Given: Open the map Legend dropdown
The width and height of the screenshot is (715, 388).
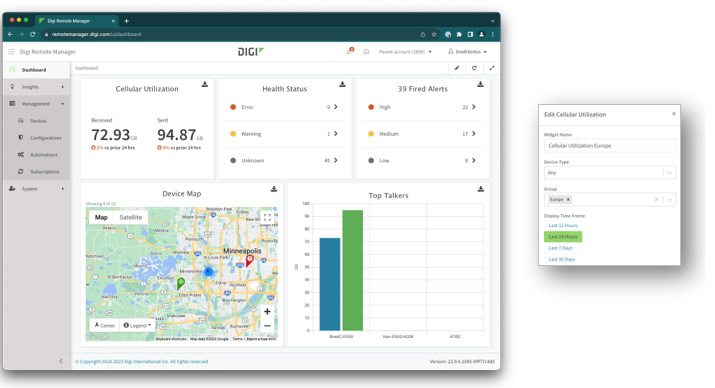Looking at the screenshot, I should [x=137, y=326].
